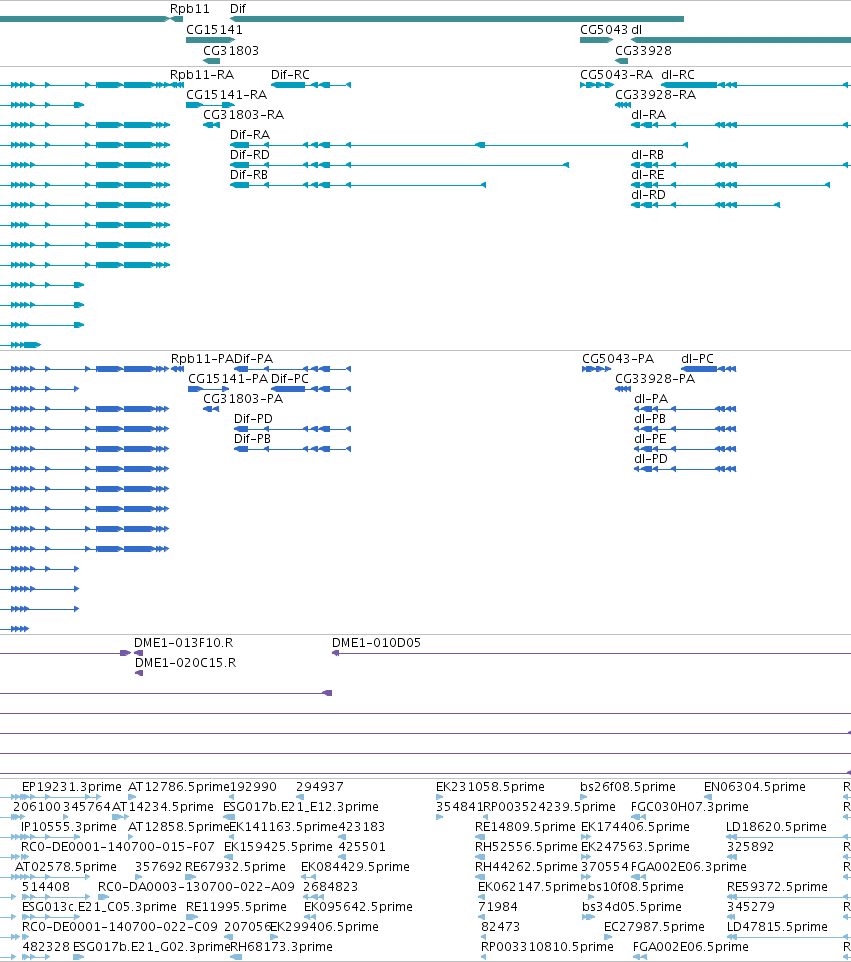The width and height of the screenshot is (851, 962).
Task: Click the DME1-013F10.R clone label
Action: point(183,642)
